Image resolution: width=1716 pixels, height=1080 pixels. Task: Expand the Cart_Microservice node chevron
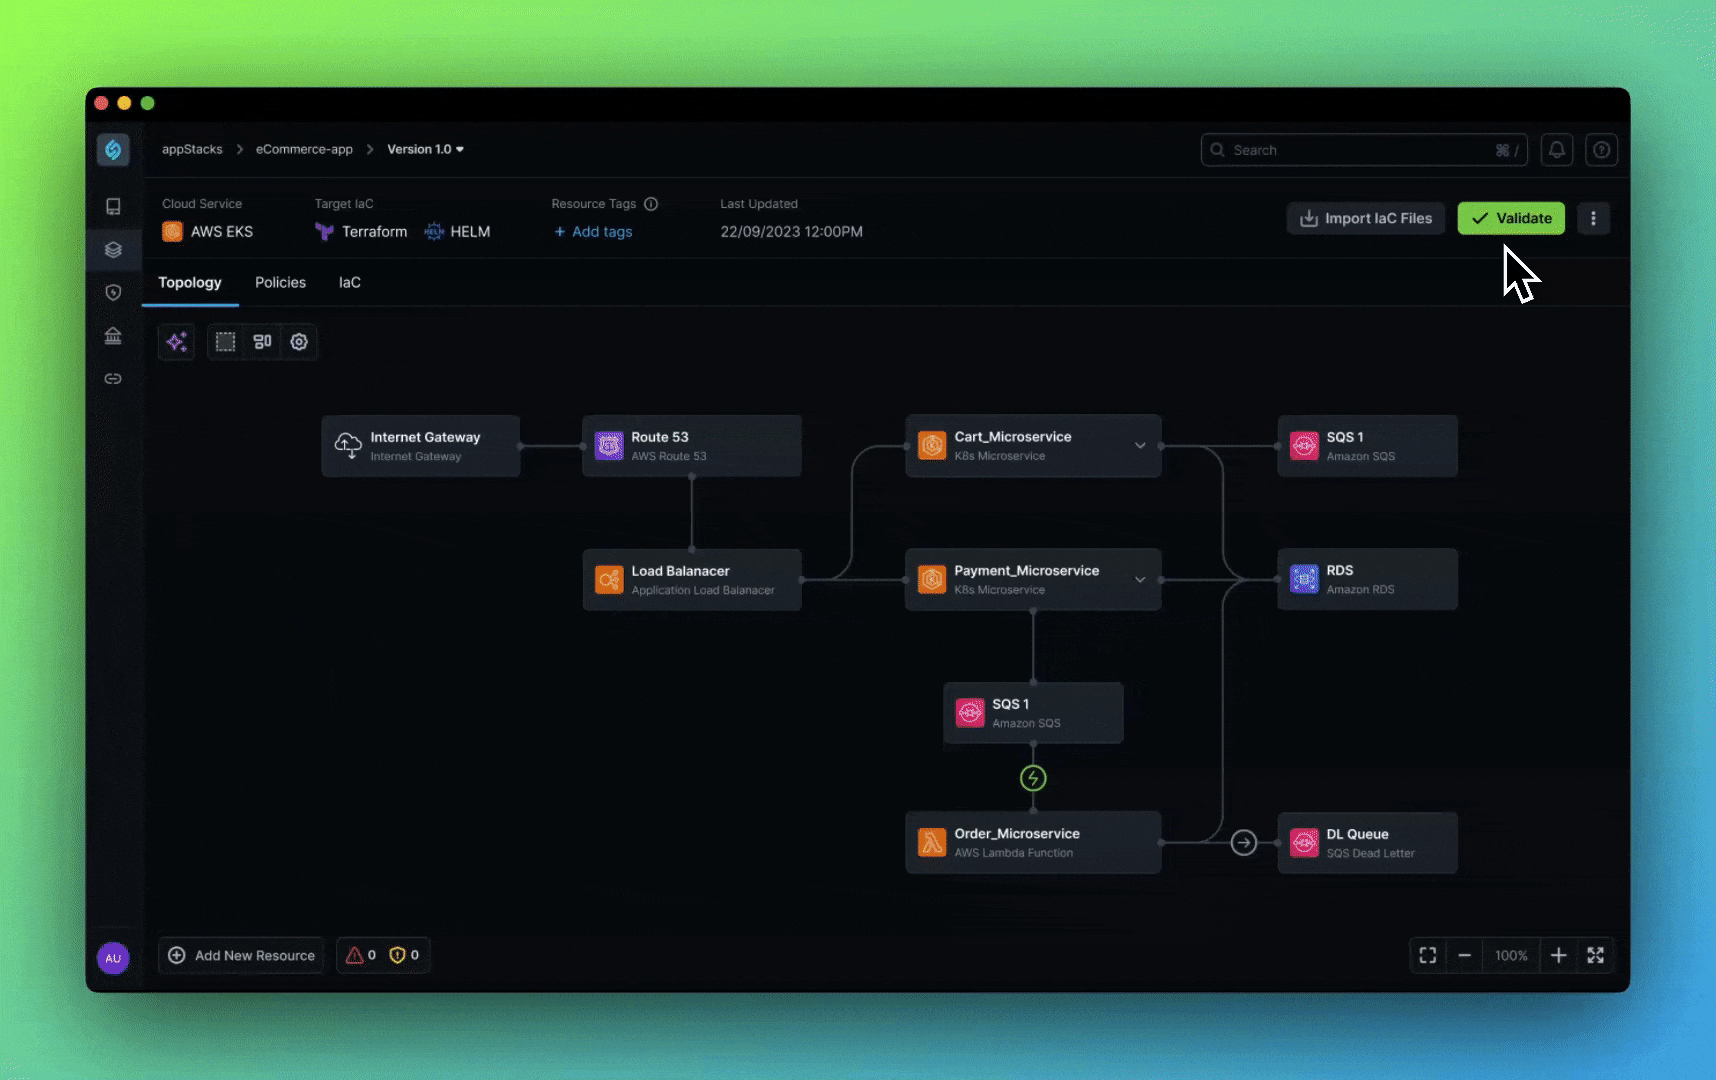coord(1140,446)
